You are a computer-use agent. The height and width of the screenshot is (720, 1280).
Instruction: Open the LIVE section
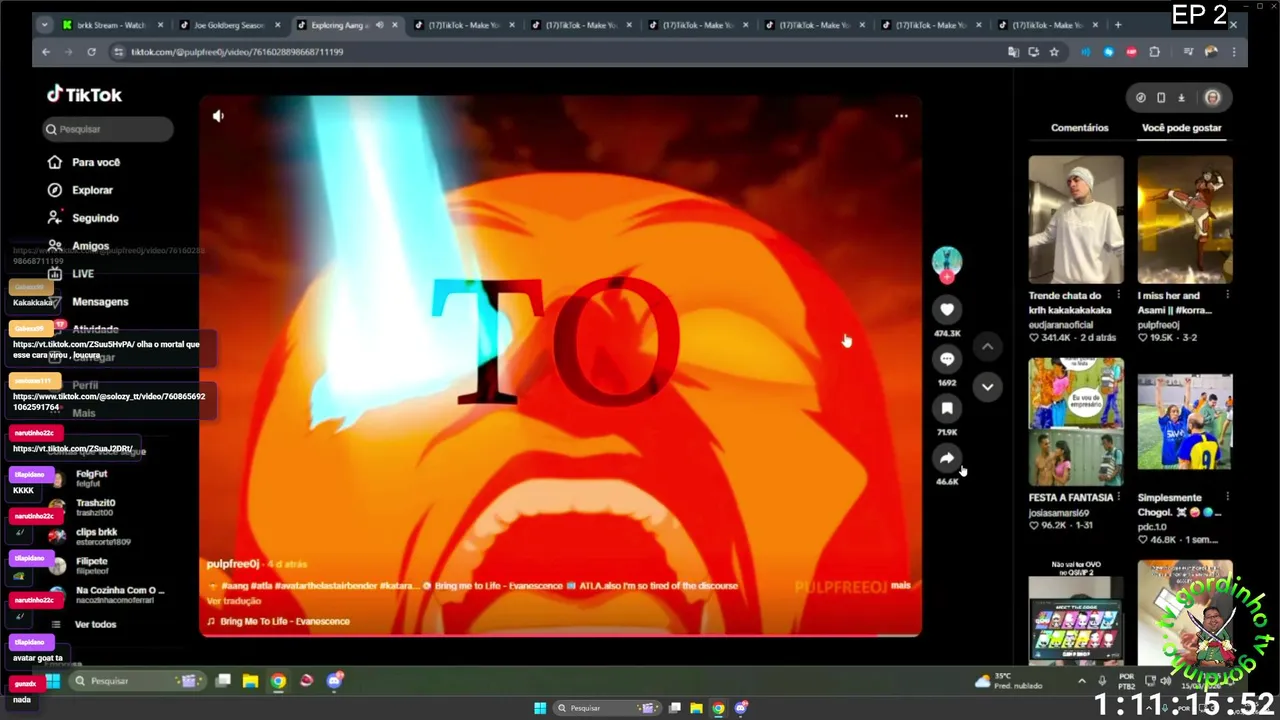coord(70,274)
